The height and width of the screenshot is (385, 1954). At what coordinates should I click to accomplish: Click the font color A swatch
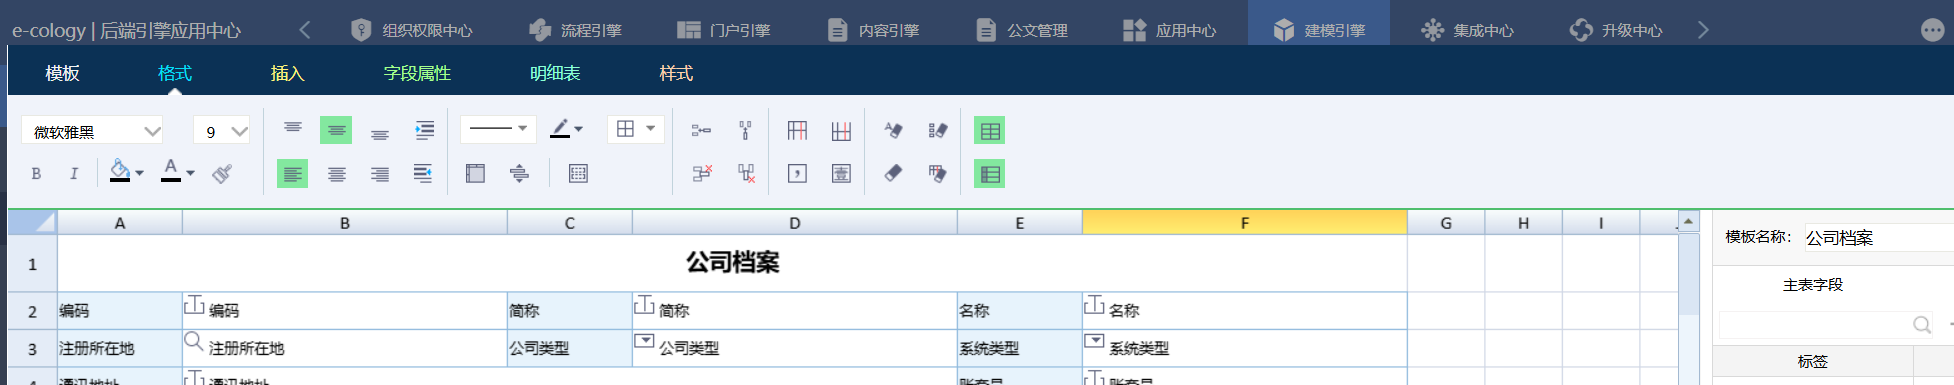click(x=171, y=172)
